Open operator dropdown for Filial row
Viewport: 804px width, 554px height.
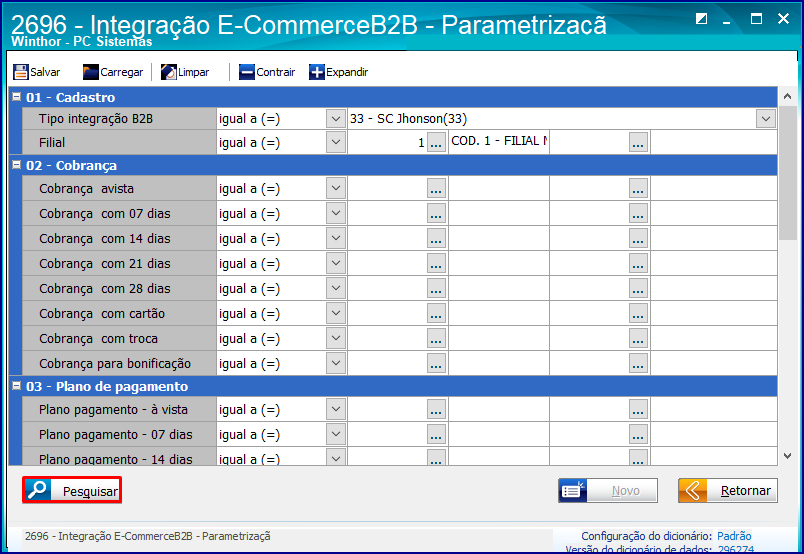pyautogui.click(x=336, y=142)
